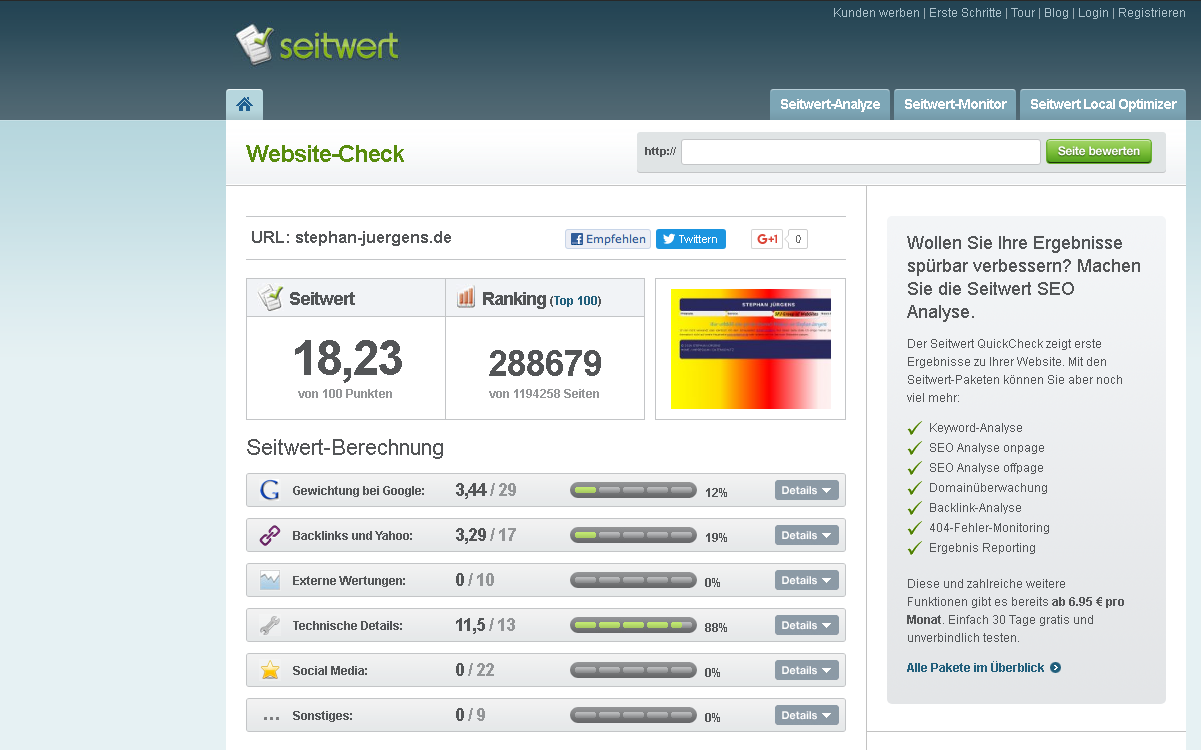Click the SEO Analyse onpage item

point(986,448)
